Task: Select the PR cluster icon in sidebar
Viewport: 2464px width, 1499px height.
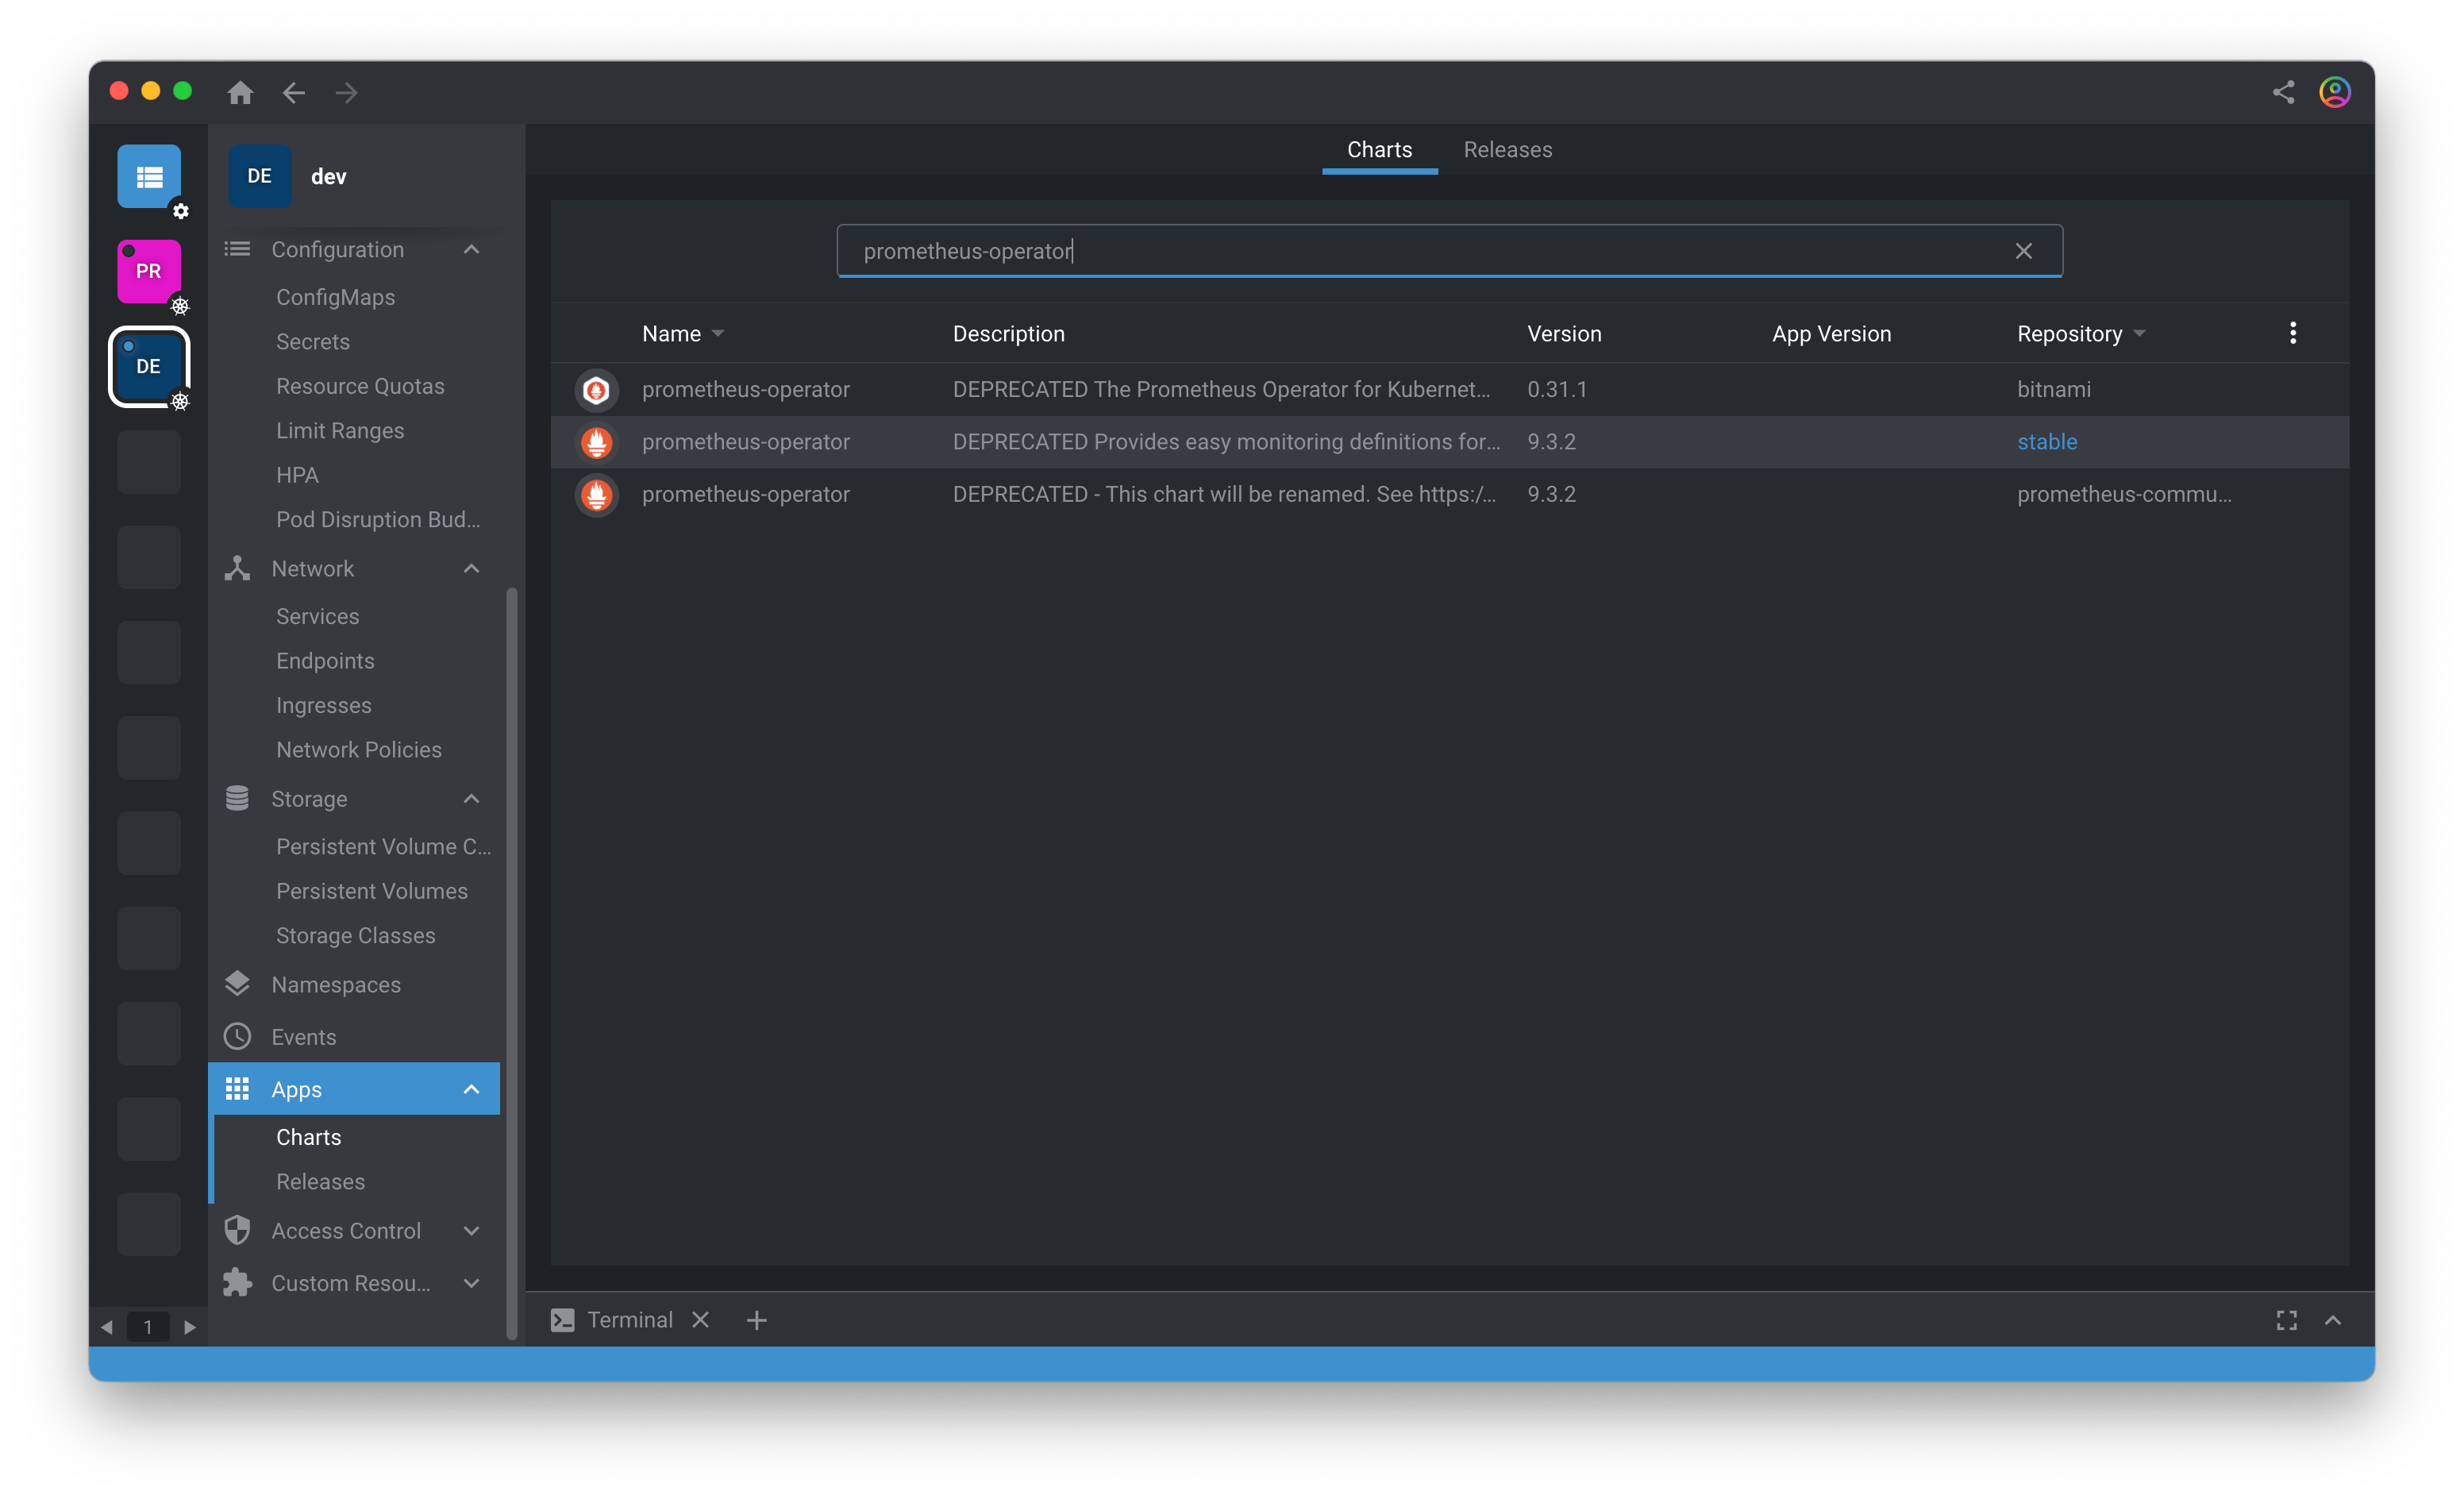Action: click(149, 270)
